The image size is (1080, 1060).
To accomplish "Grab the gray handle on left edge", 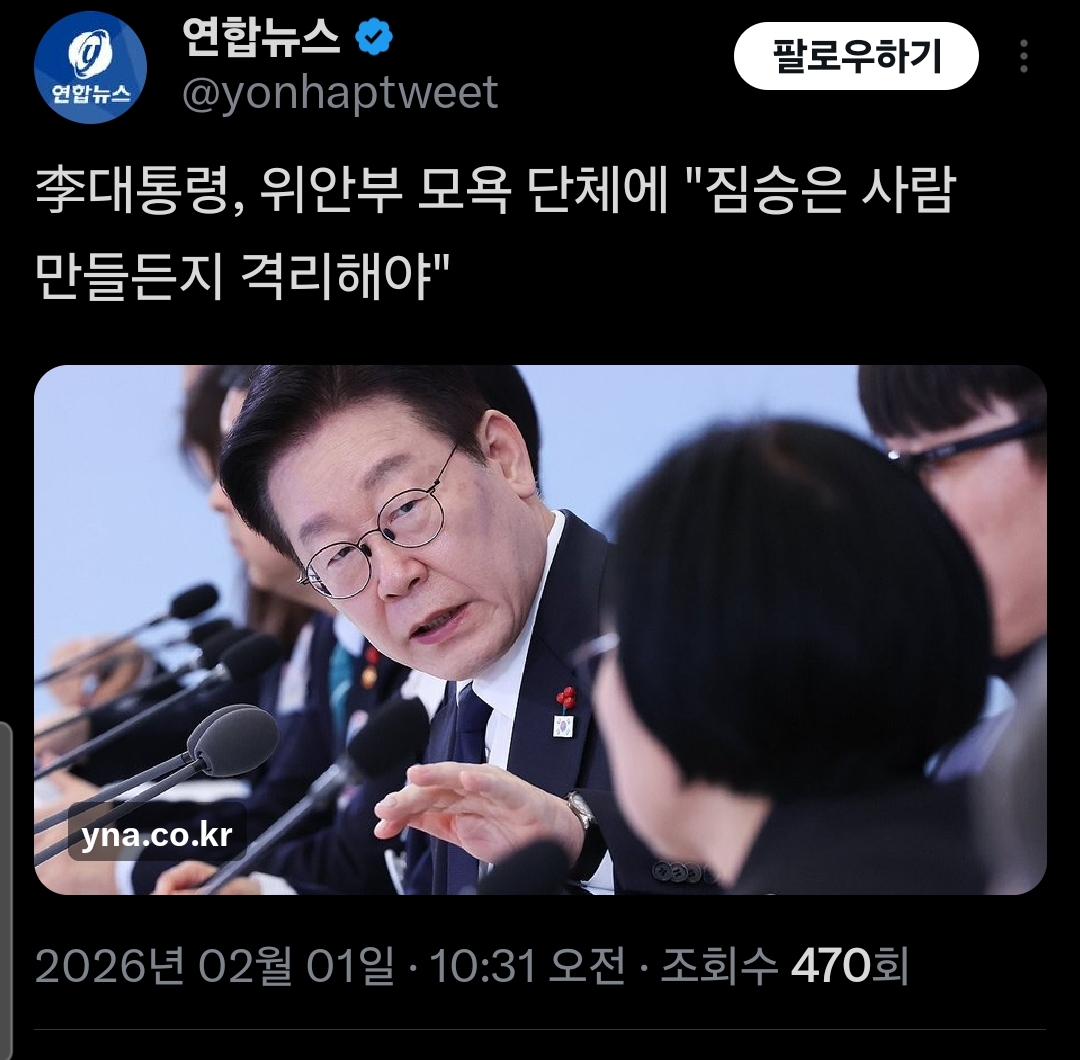I will coord(6,888).
